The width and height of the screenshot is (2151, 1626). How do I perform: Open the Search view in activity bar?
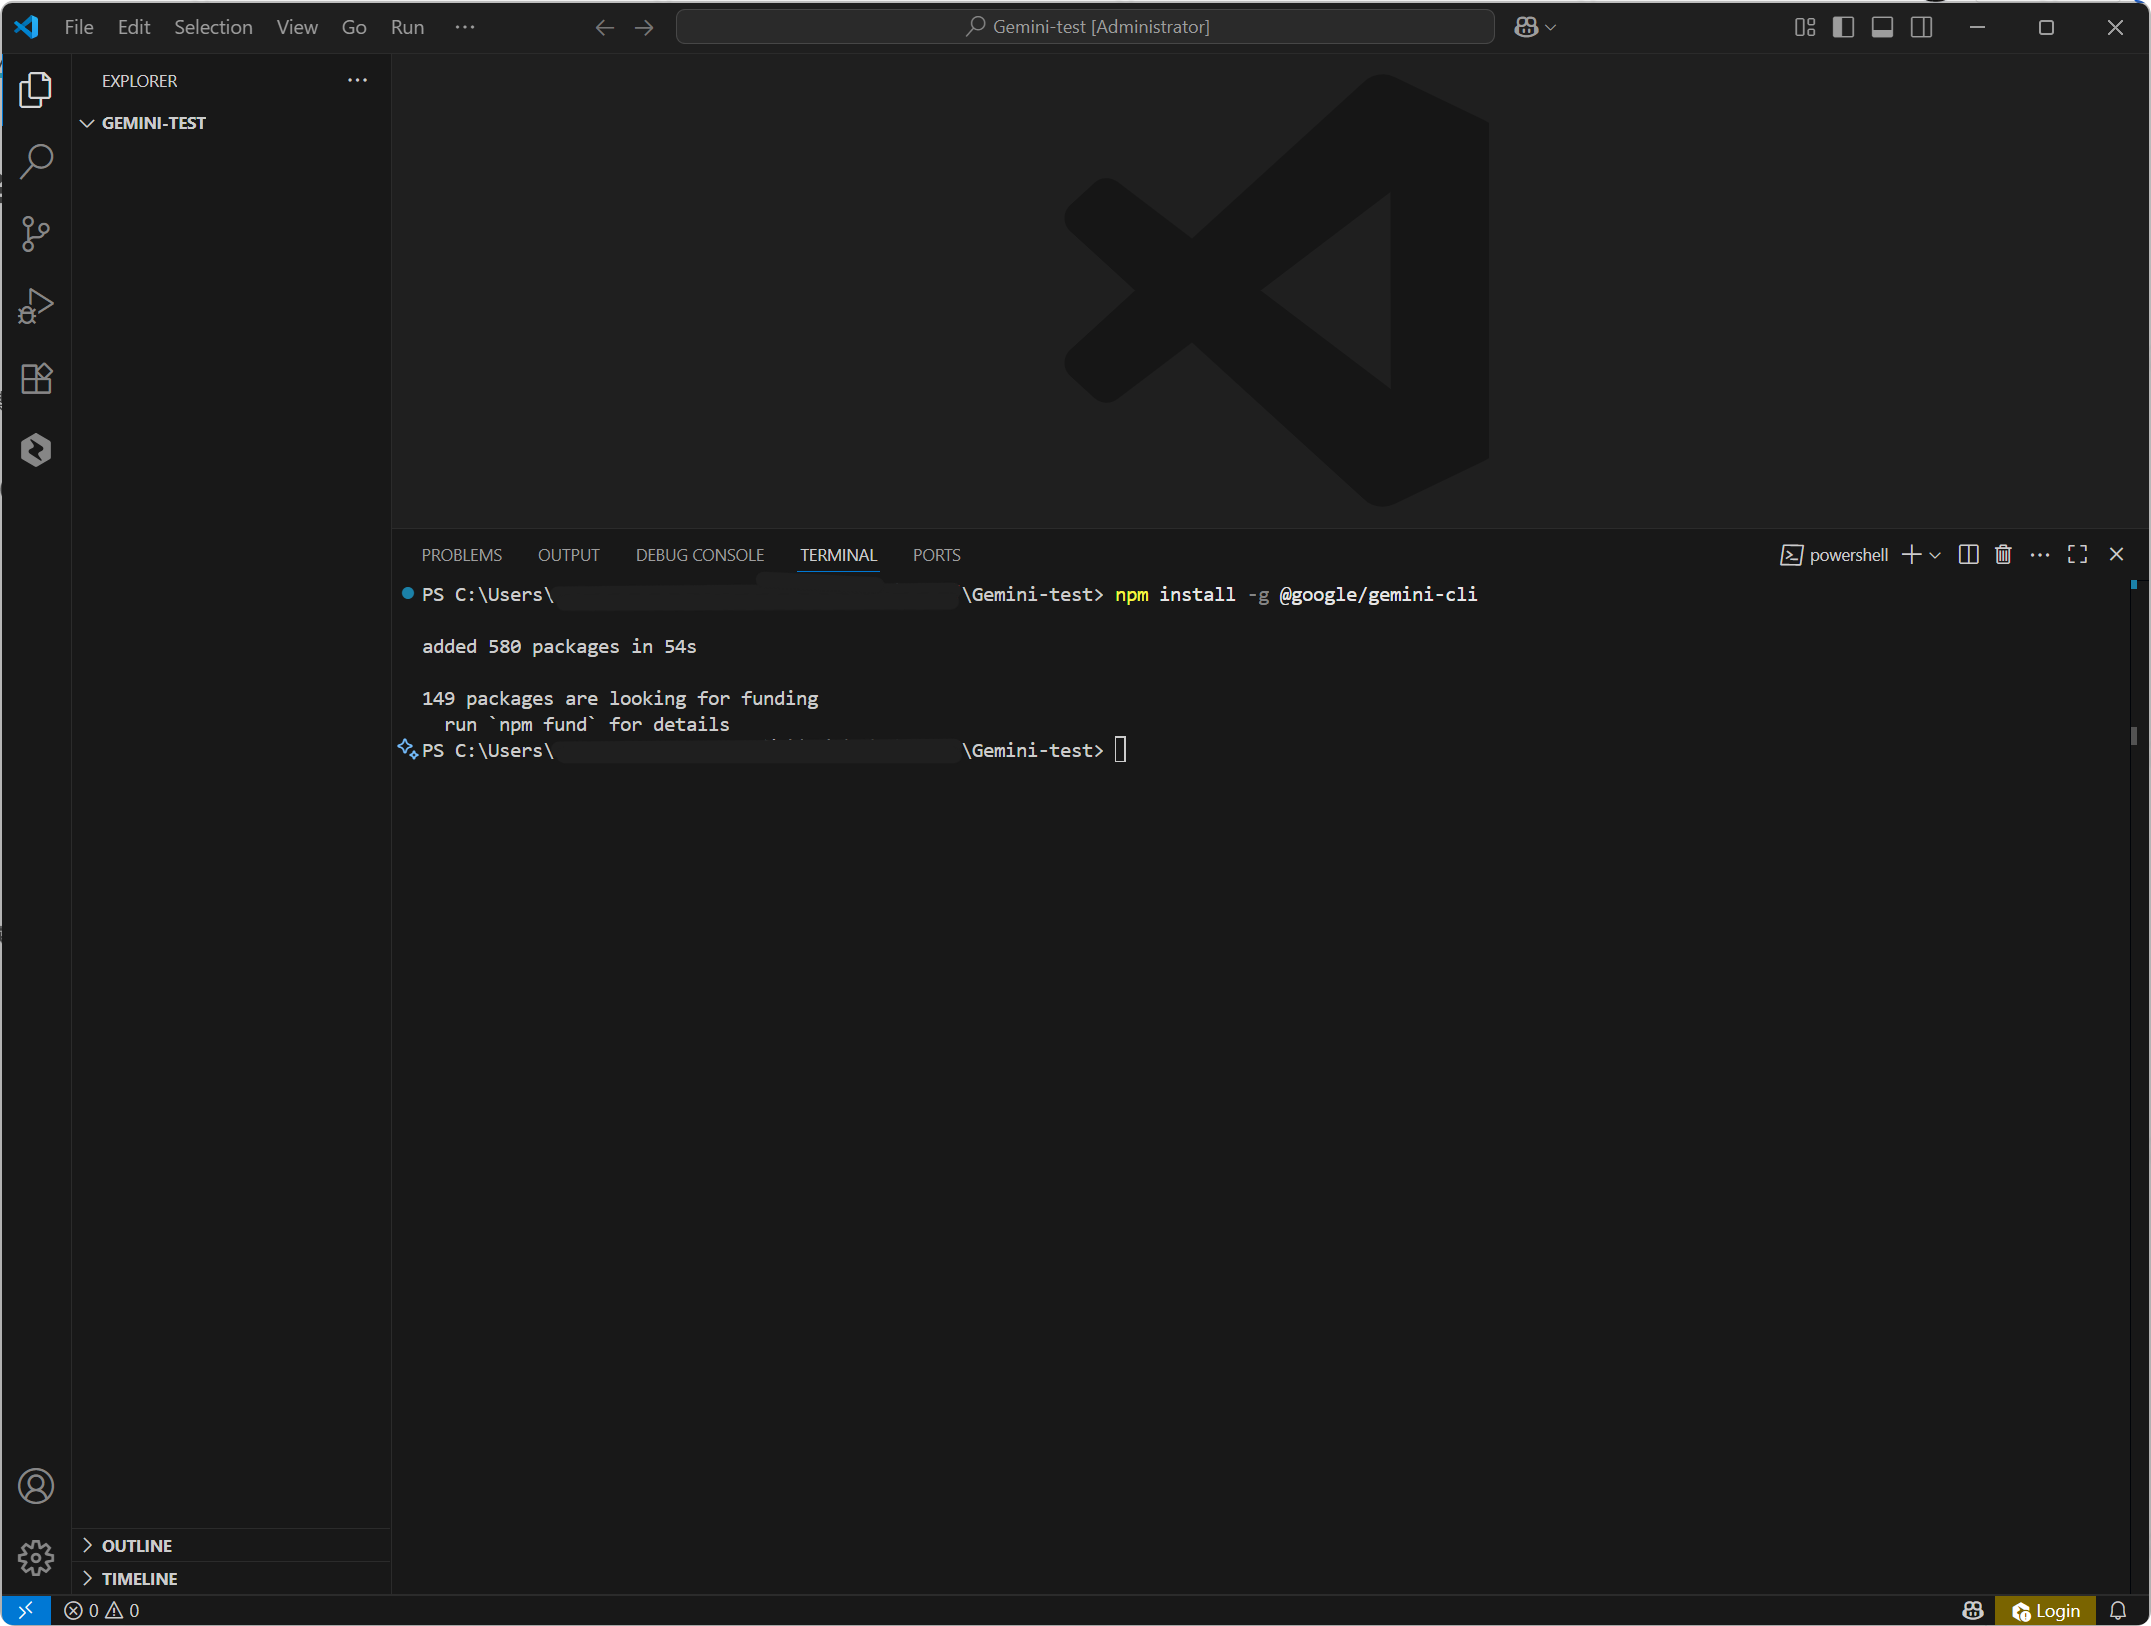[x=36, y=161]
